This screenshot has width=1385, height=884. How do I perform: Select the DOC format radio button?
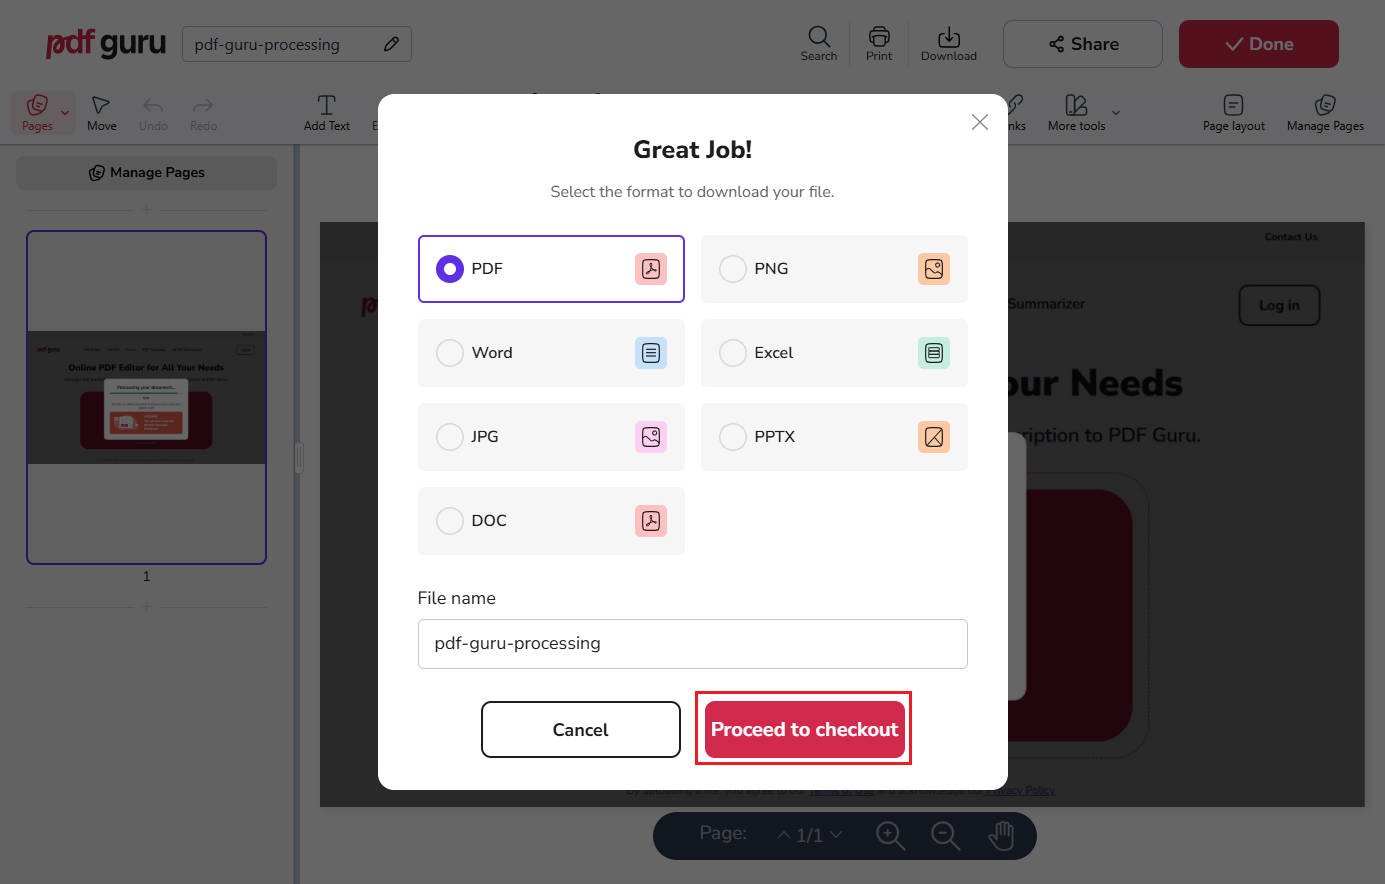[x=450, y=521]
